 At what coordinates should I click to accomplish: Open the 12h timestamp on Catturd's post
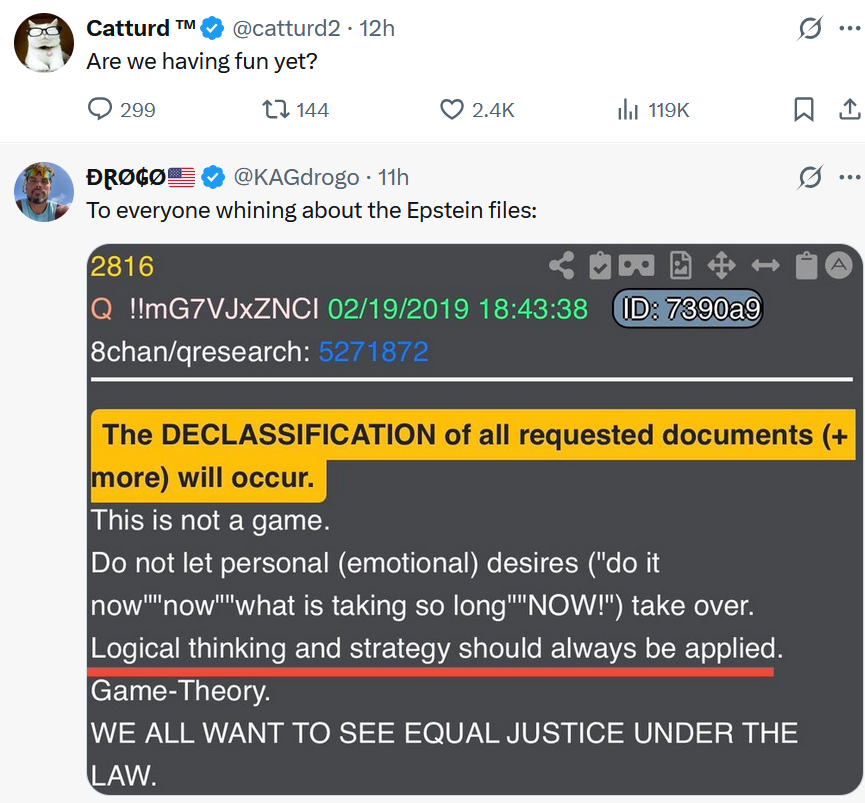(377, 28)
